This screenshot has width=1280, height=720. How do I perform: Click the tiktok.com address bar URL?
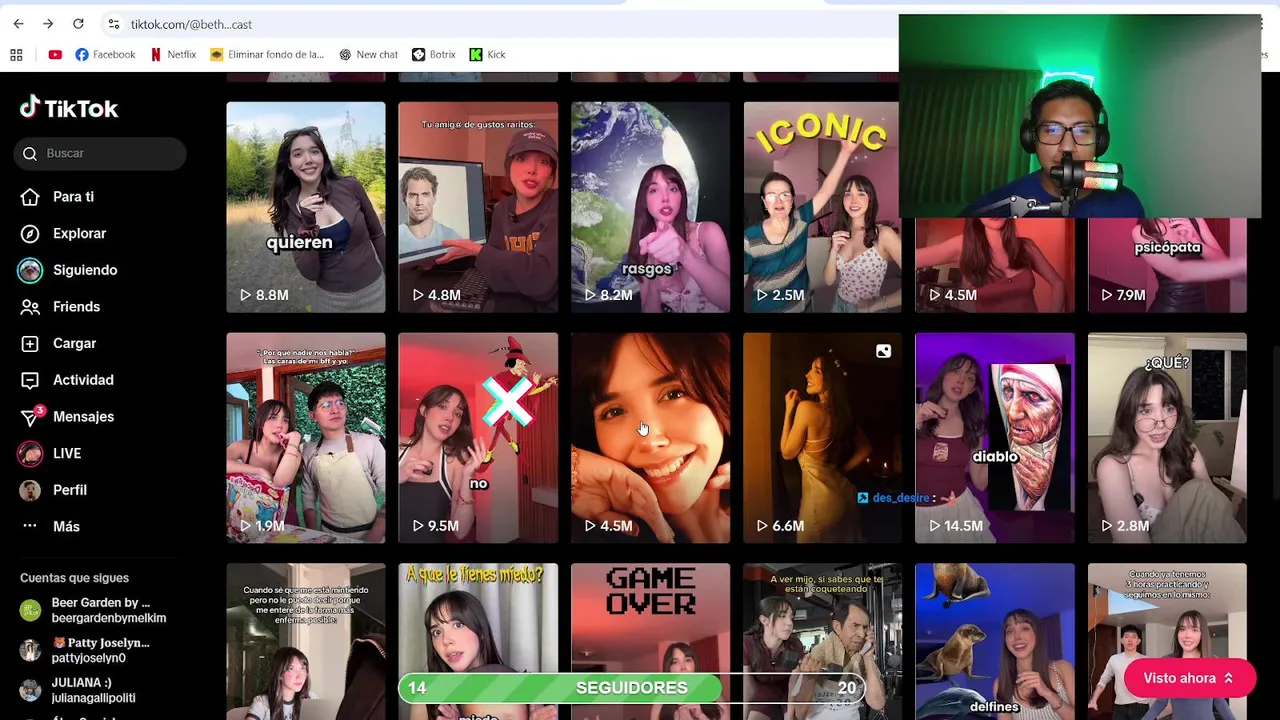click(191, 24)
